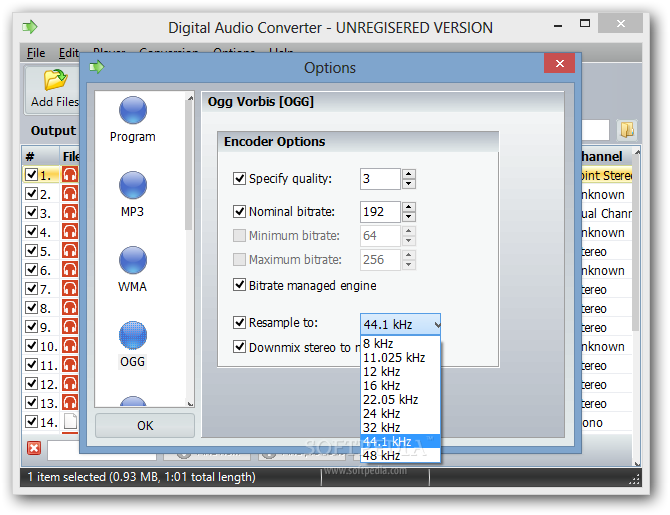
Task: Click category list scrollbar thumb in Options
Action: [188, 166]
